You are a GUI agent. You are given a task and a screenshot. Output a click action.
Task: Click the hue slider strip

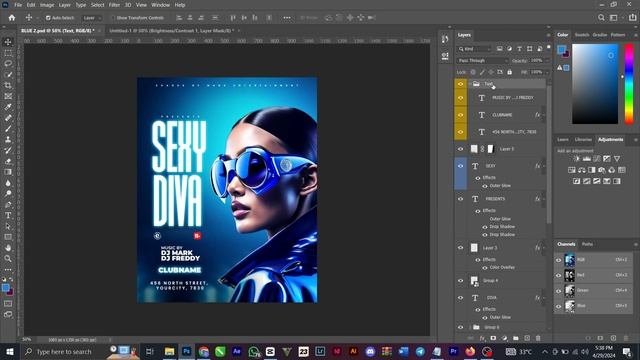[x=629, y=84]
